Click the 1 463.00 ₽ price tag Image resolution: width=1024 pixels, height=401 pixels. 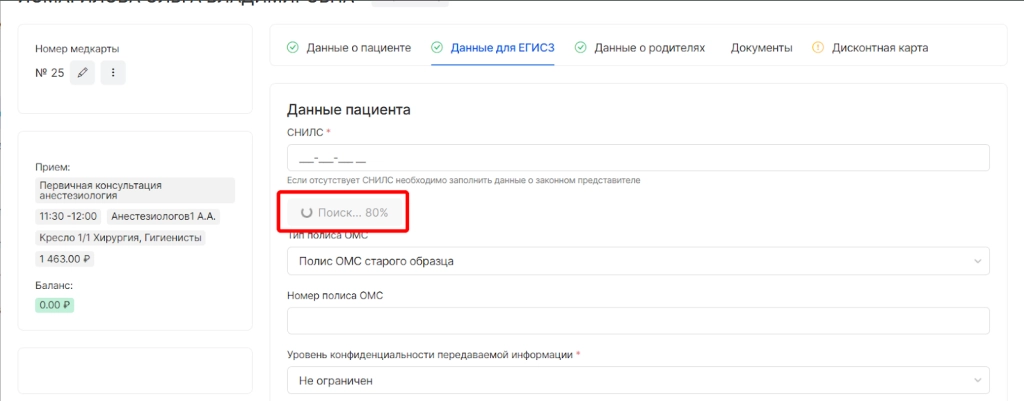[x=65, y=259]
